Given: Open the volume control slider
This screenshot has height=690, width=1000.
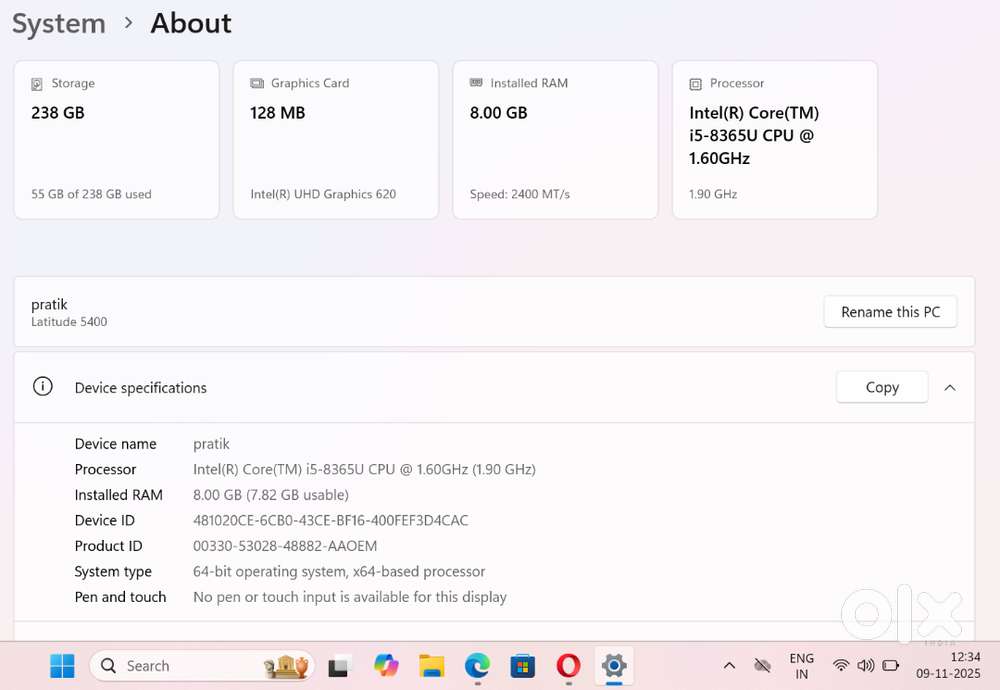Looking at the screenshot, I should point(865,665).
